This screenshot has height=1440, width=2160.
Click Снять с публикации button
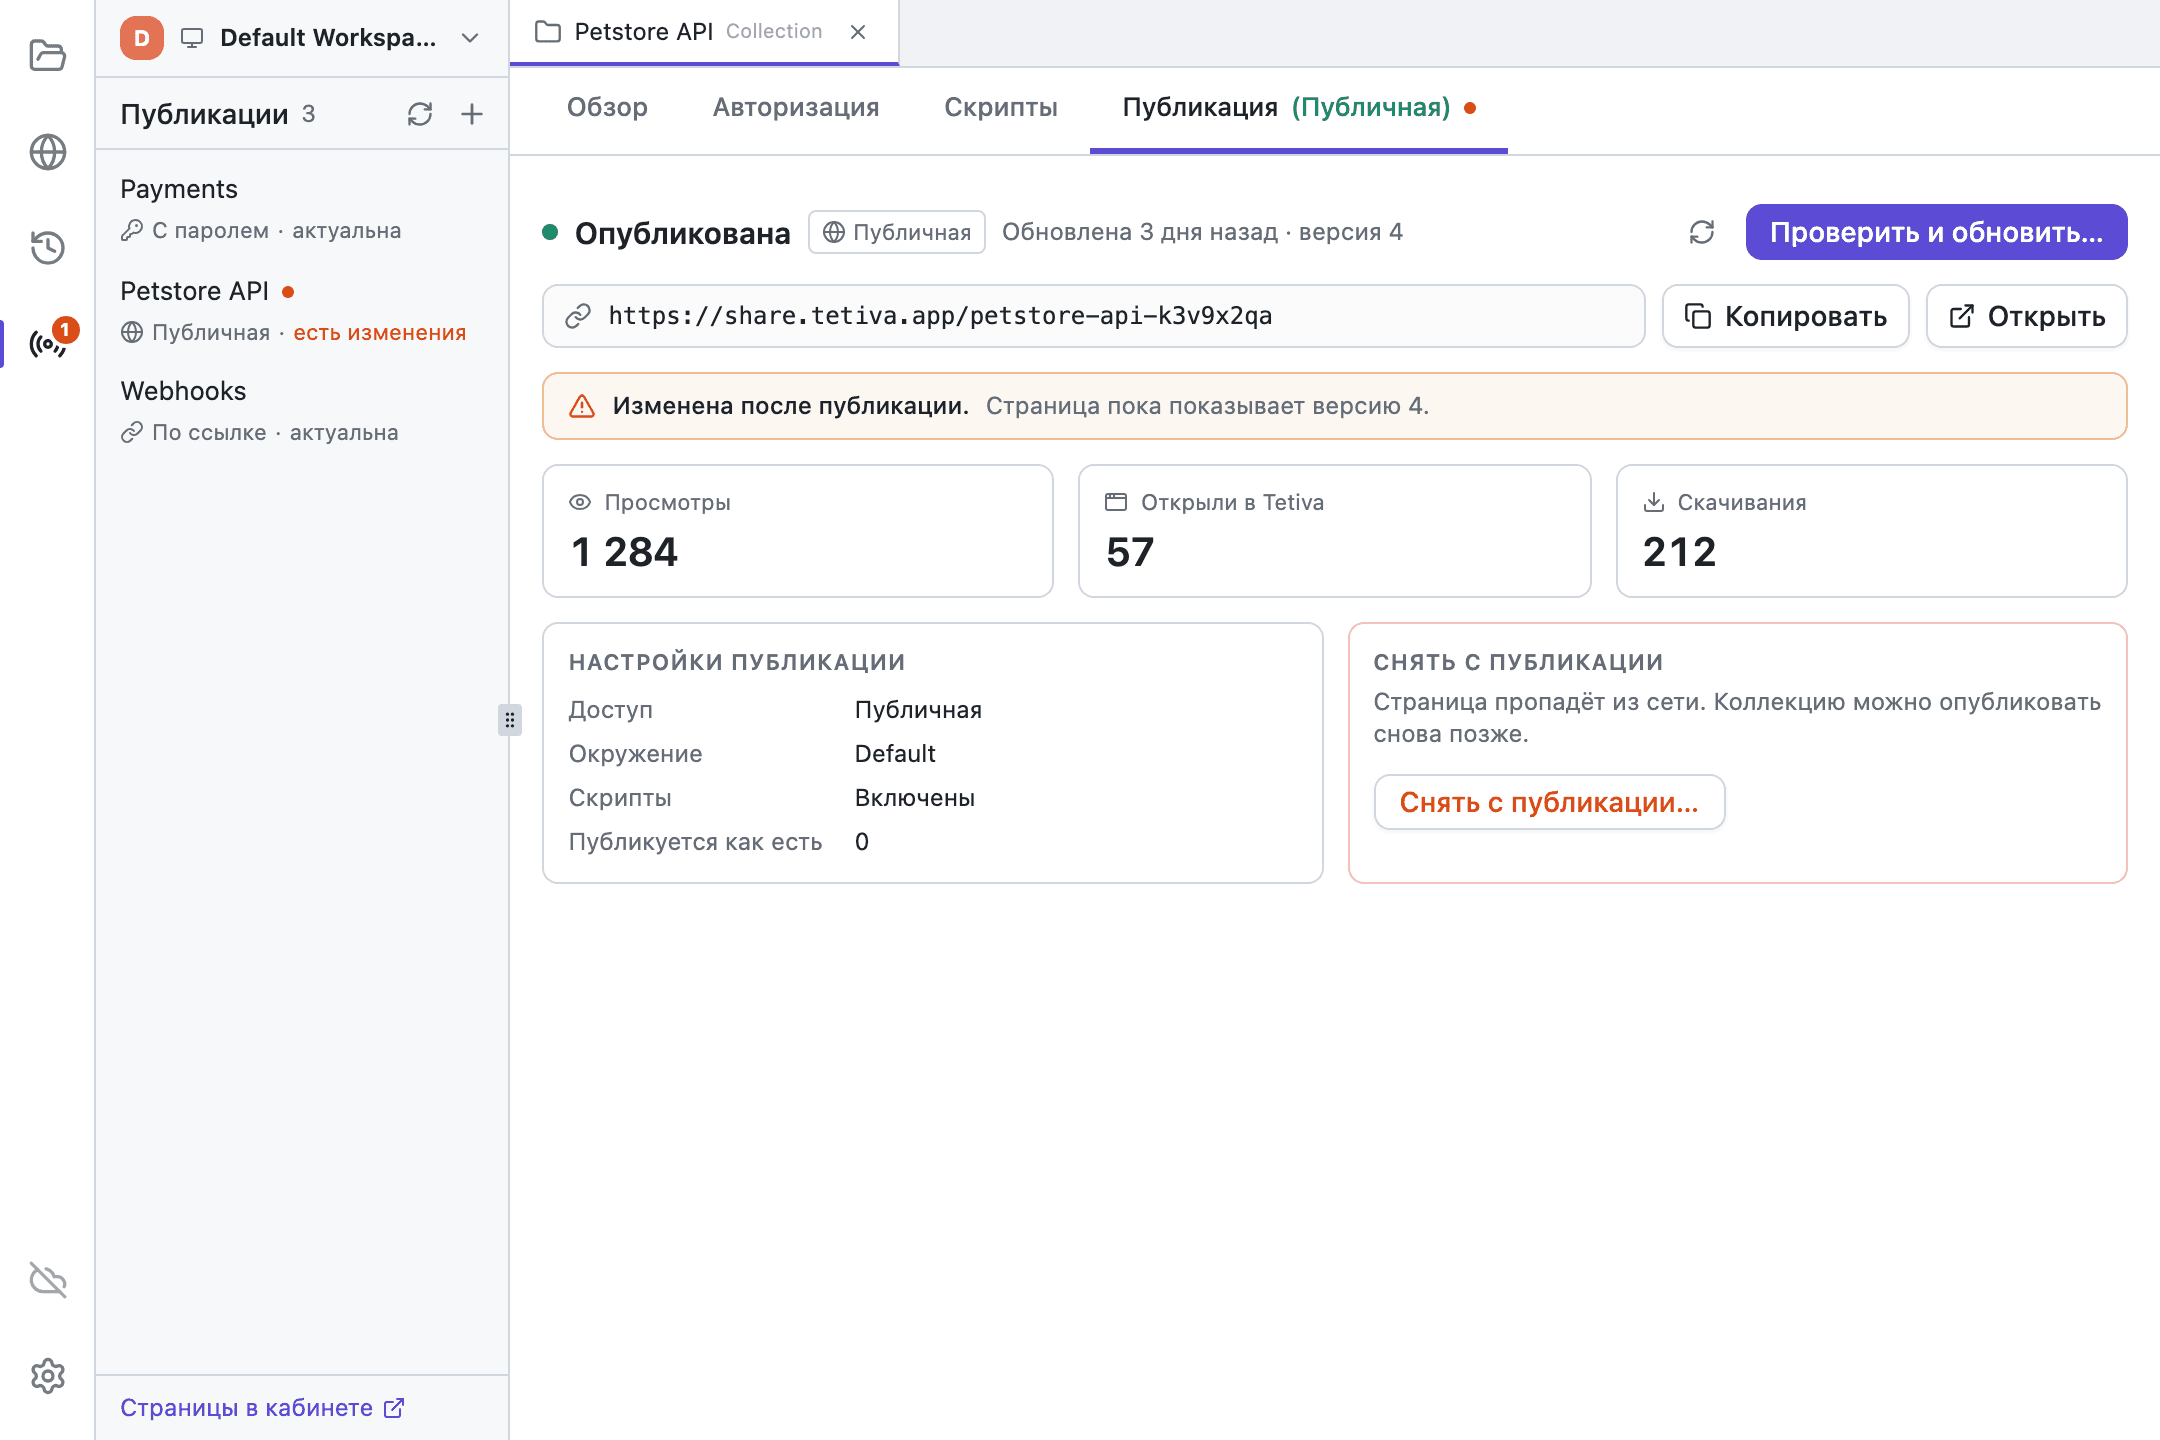coord(1549,802)
